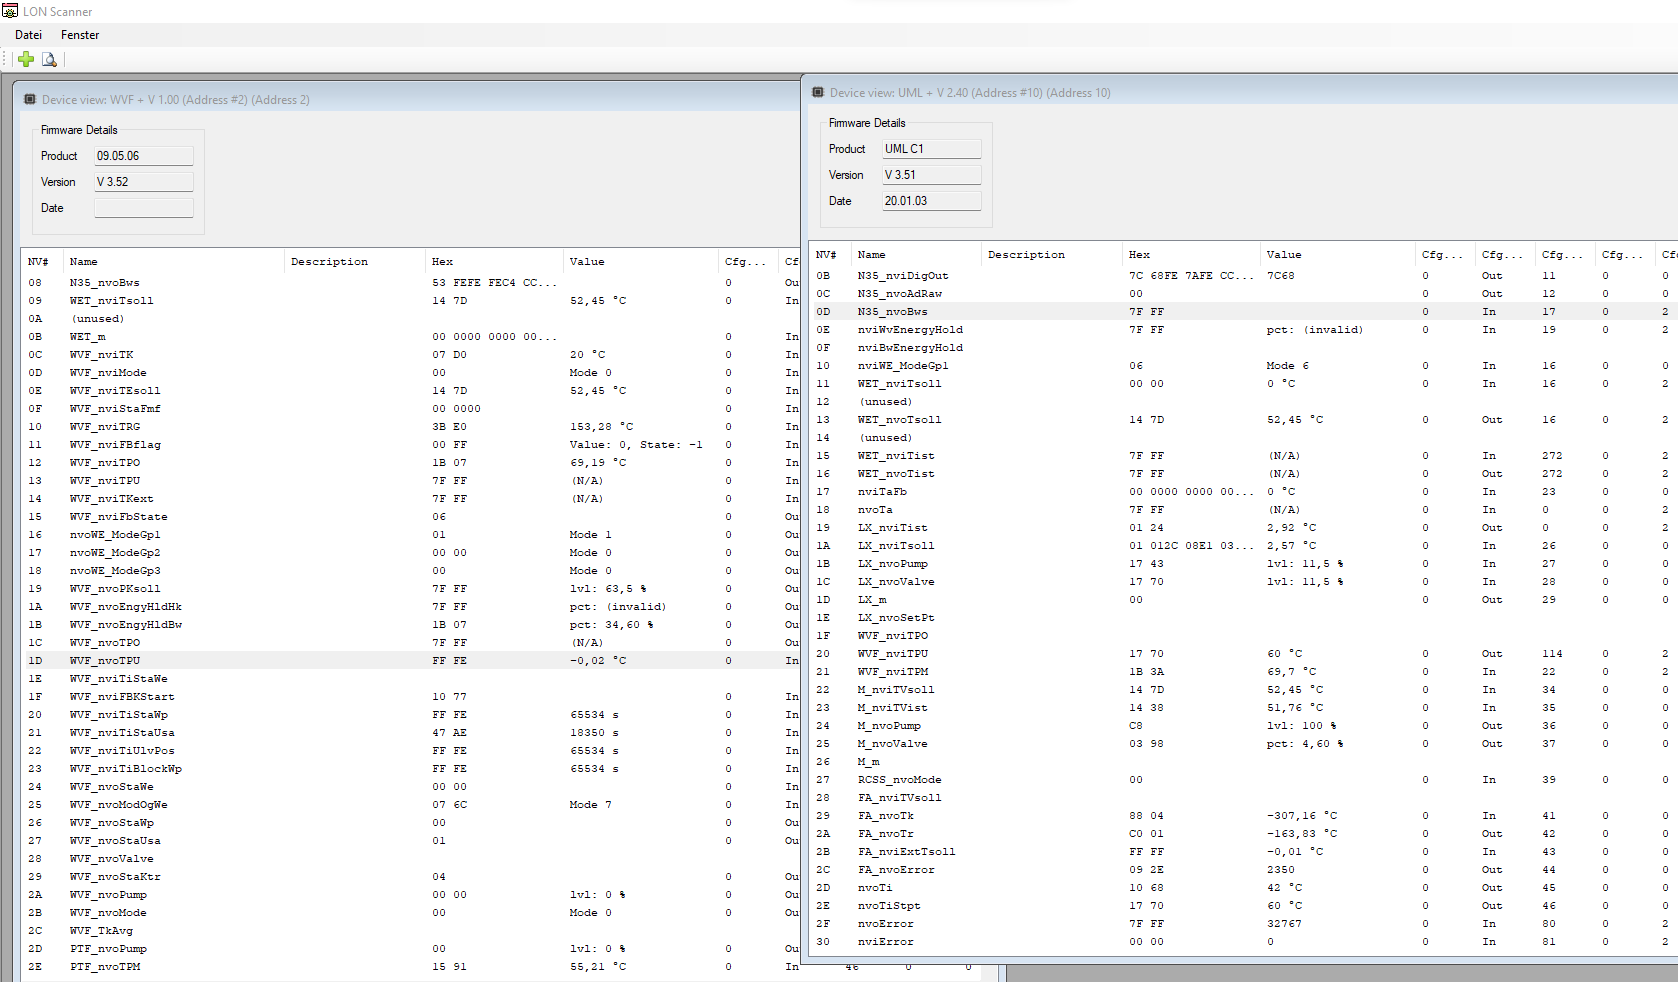Click the empty Date field in WVF window
The width and height of the screenshot is (1678, 982).
tap(144, 208)
